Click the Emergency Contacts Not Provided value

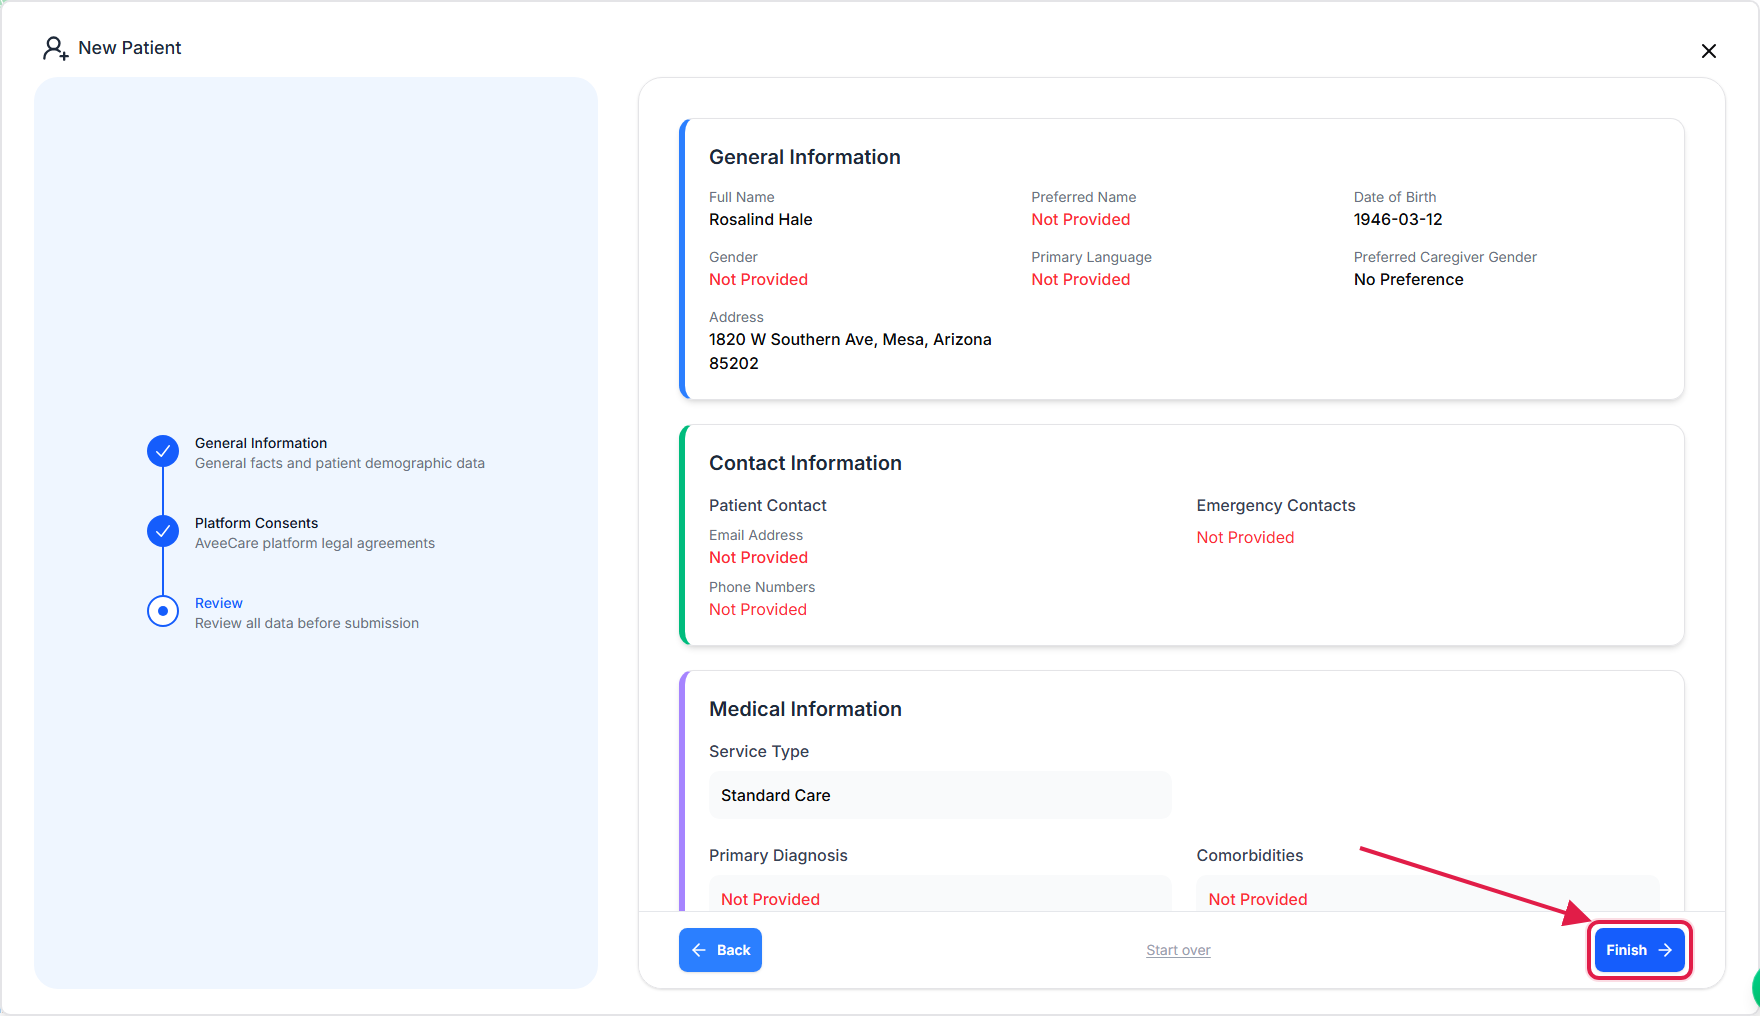[1245, 538]
